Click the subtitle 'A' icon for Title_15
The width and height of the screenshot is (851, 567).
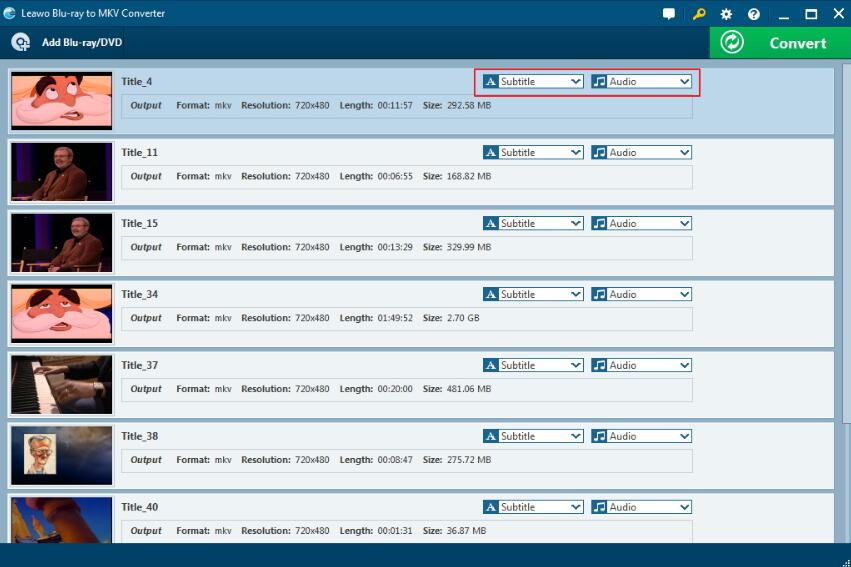pyautogui.click(x=491, y=223)
